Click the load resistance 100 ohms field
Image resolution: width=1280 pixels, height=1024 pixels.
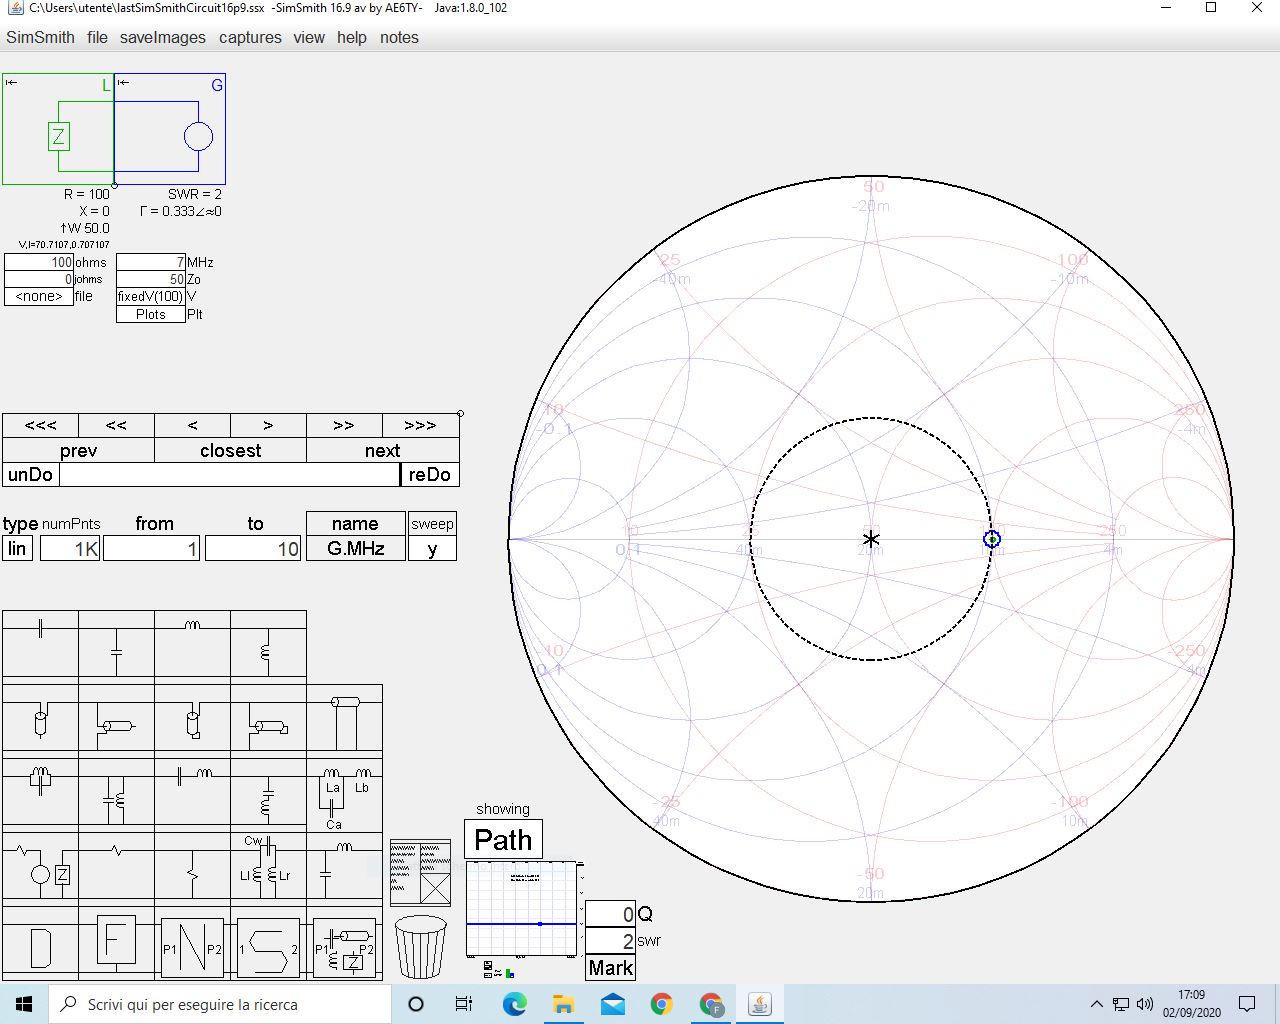pos(39,262)
